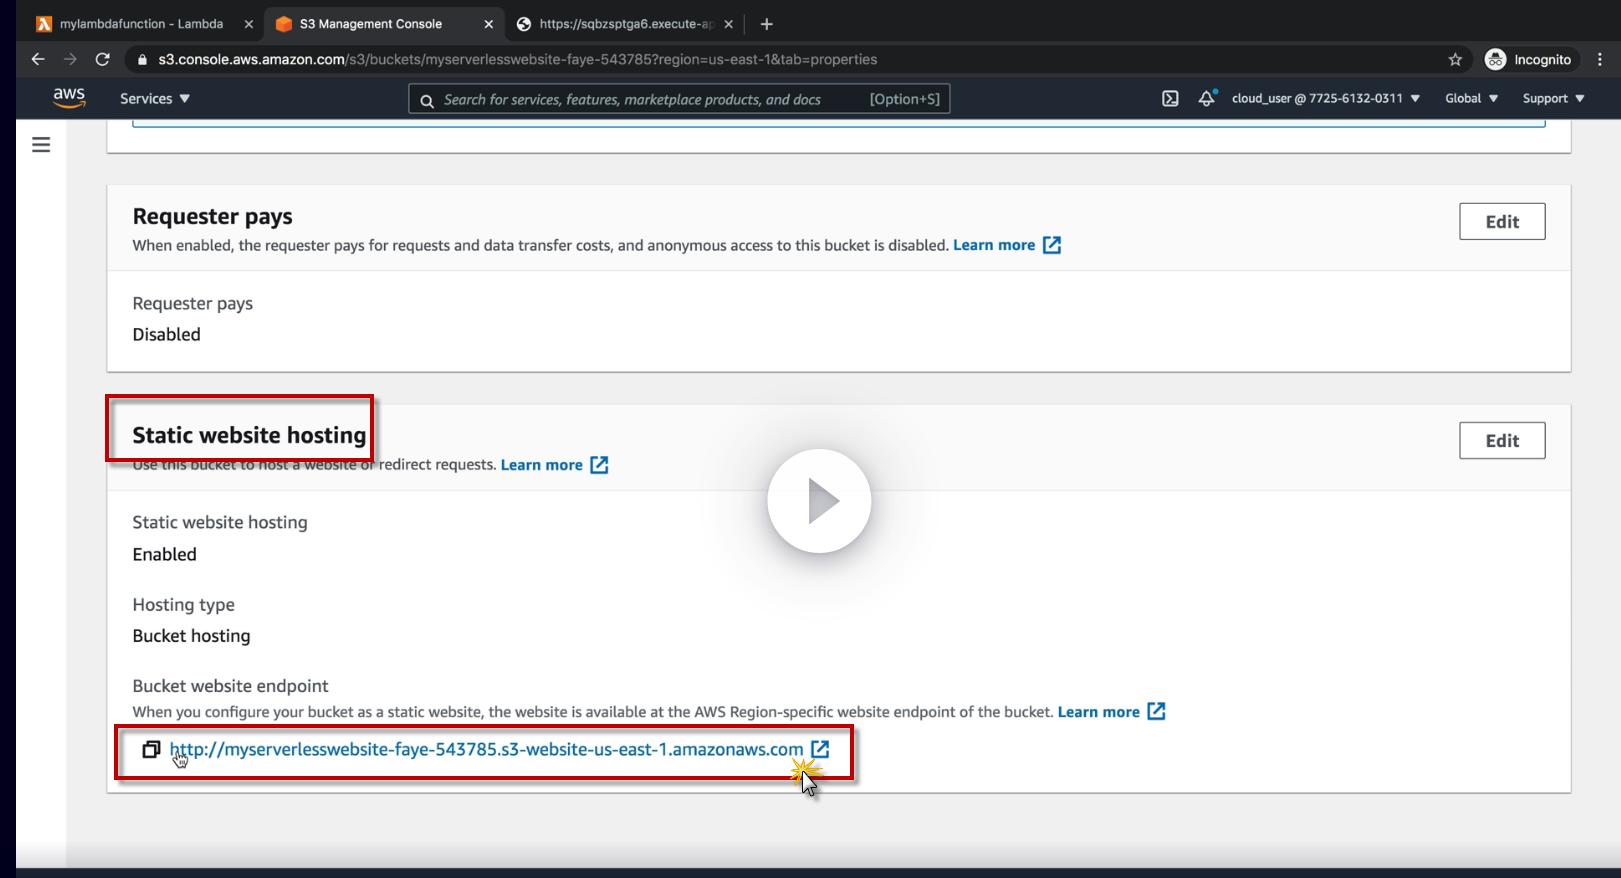
Task: Open Learn more for static website hosting
Action: (x=541, y=465)
